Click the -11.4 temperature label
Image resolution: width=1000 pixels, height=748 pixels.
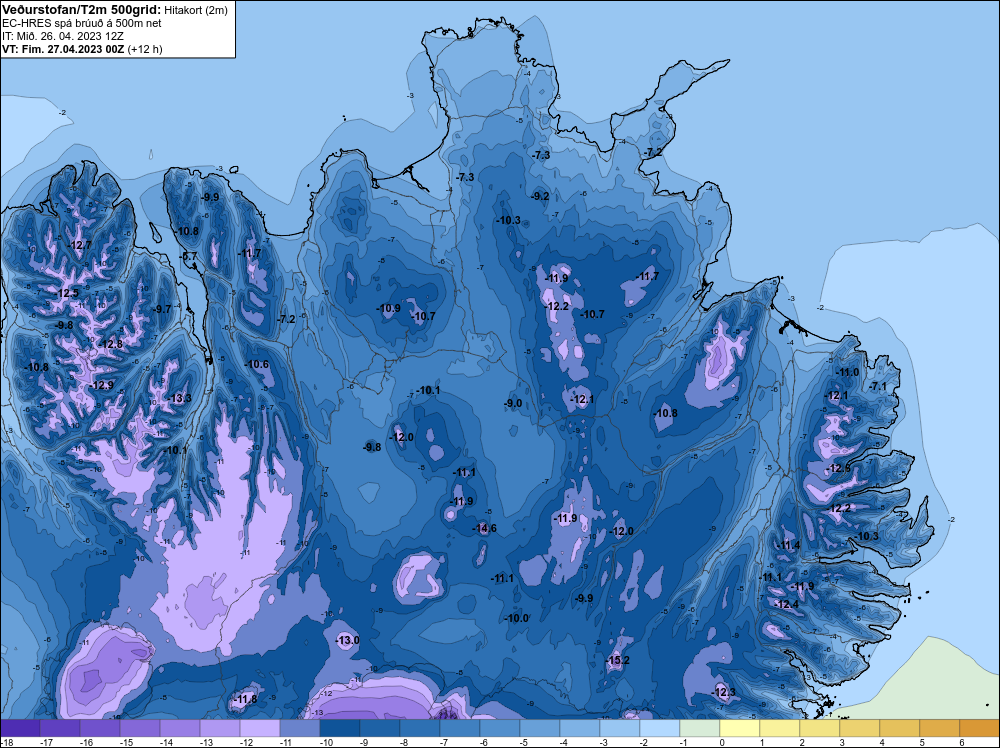click(789, 545)
